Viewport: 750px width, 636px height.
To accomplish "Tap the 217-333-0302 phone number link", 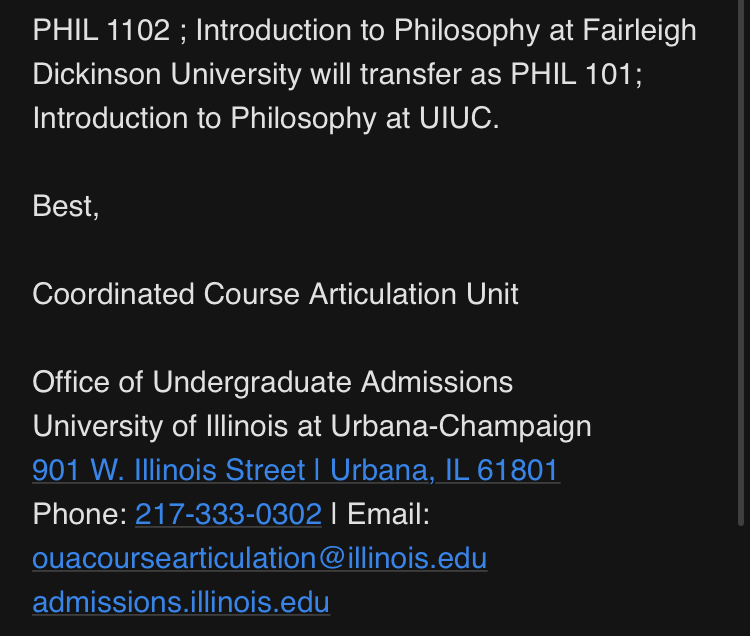I will [x=228, y=514].
